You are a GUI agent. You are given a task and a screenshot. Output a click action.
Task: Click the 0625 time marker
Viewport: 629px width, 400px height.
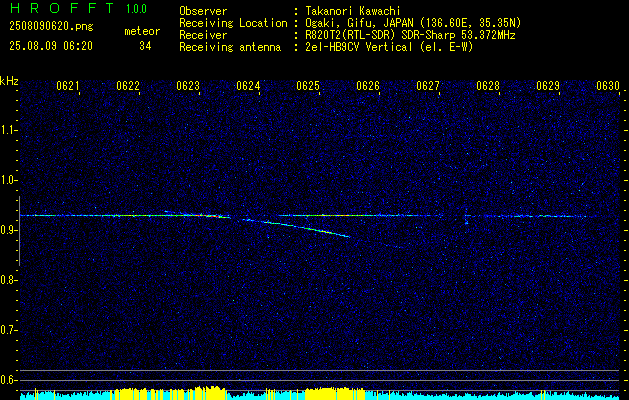point(308,86)
